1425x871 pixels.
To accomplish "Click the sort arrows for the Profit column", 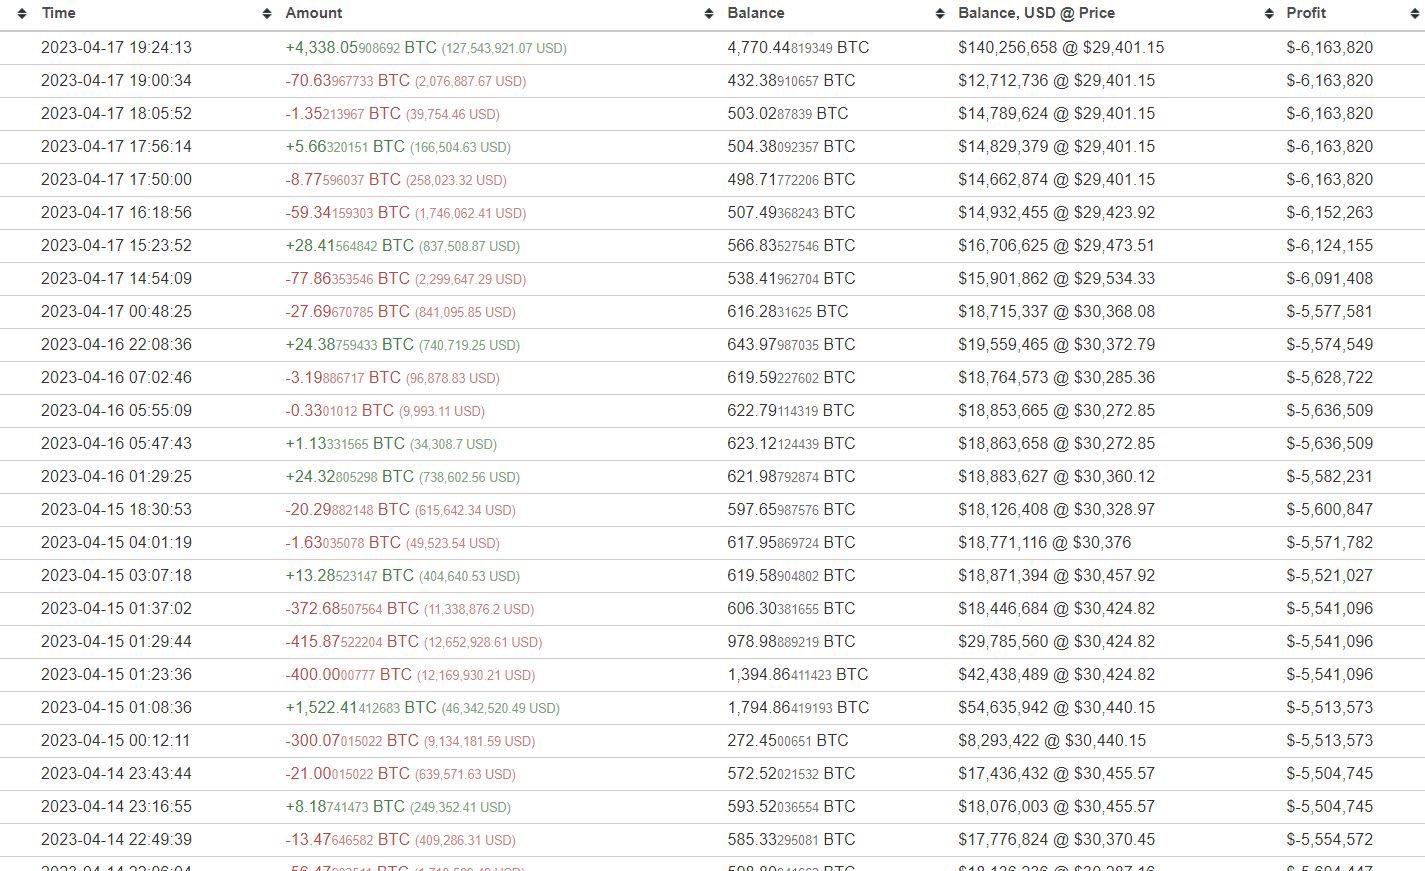I will (1414, 13).
